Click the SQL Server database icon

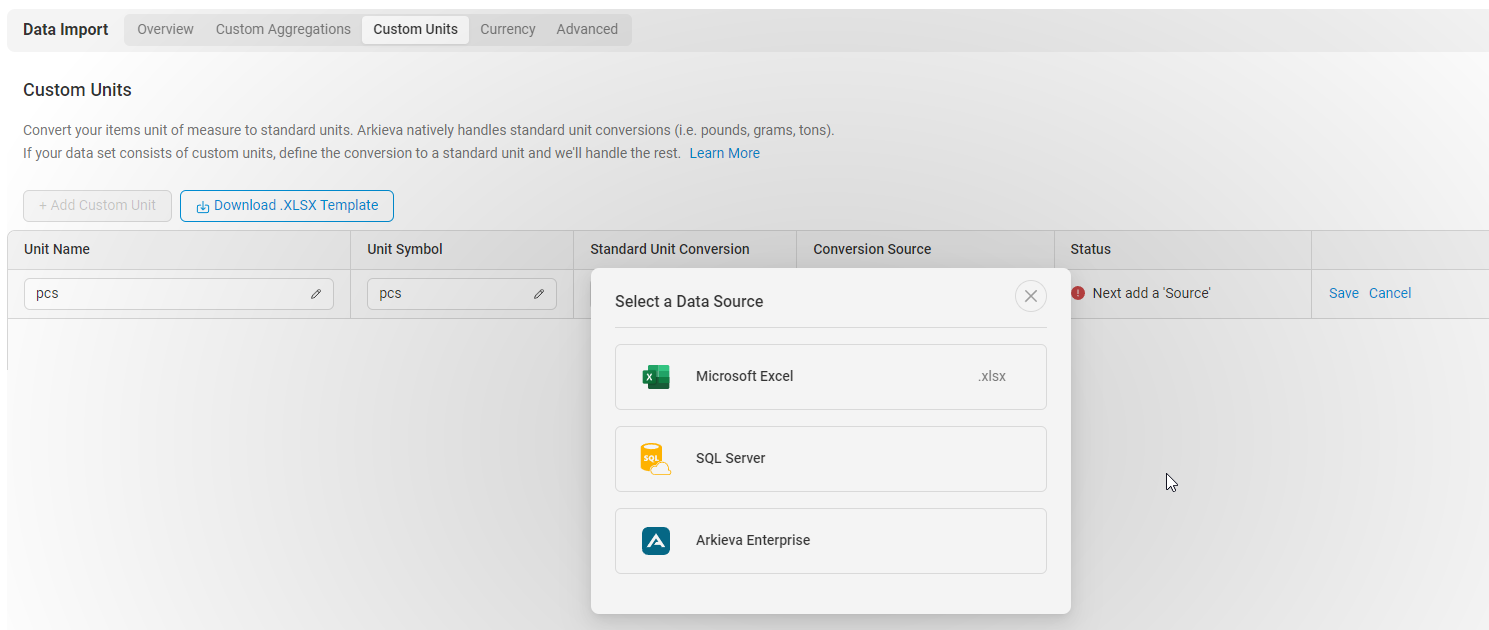coord(655,459)
